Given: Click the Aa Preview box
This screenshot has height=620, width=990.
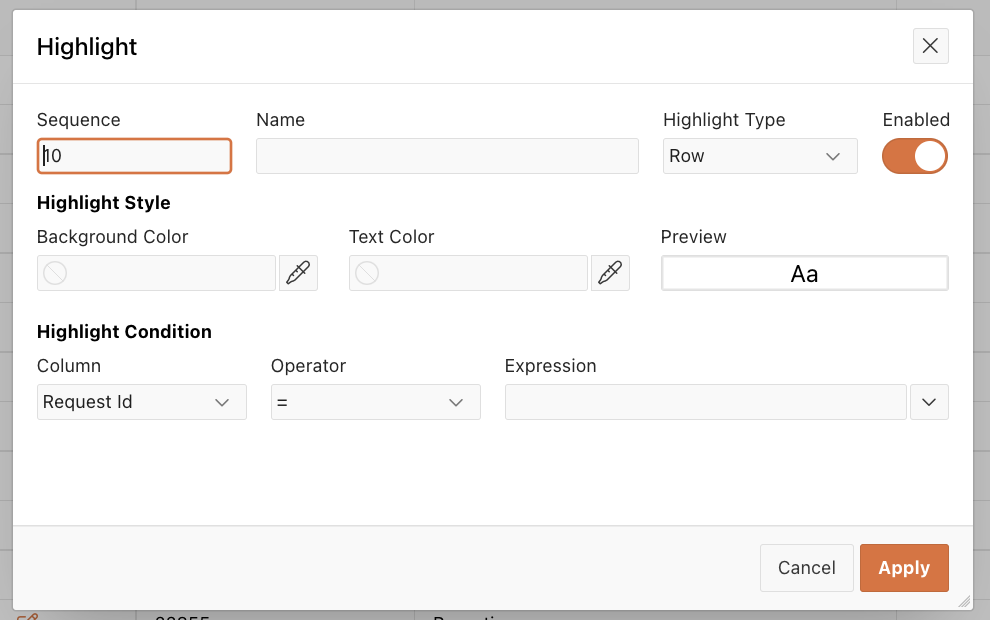Looking at the screenshot, I should click(804, 273).
